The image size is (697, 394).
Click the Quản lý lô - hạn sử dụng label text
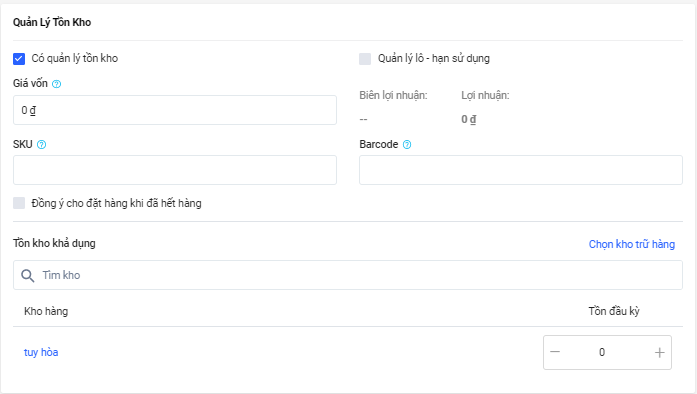(x=434, y=58)
